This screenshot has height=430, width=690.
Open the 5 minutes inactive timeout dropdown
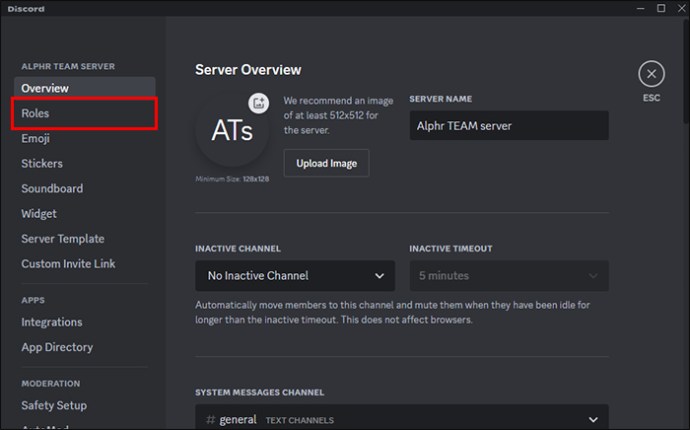point(509,276)
